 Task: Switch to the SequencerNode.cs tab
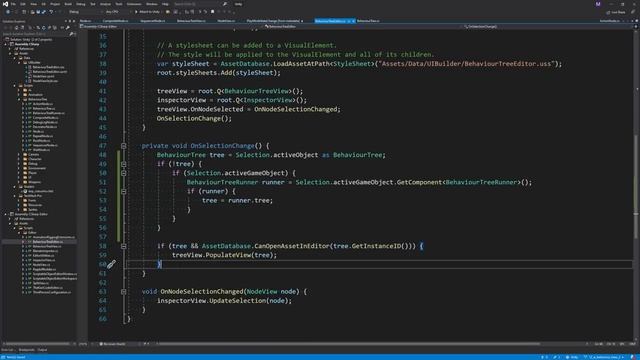click(152, 21)
